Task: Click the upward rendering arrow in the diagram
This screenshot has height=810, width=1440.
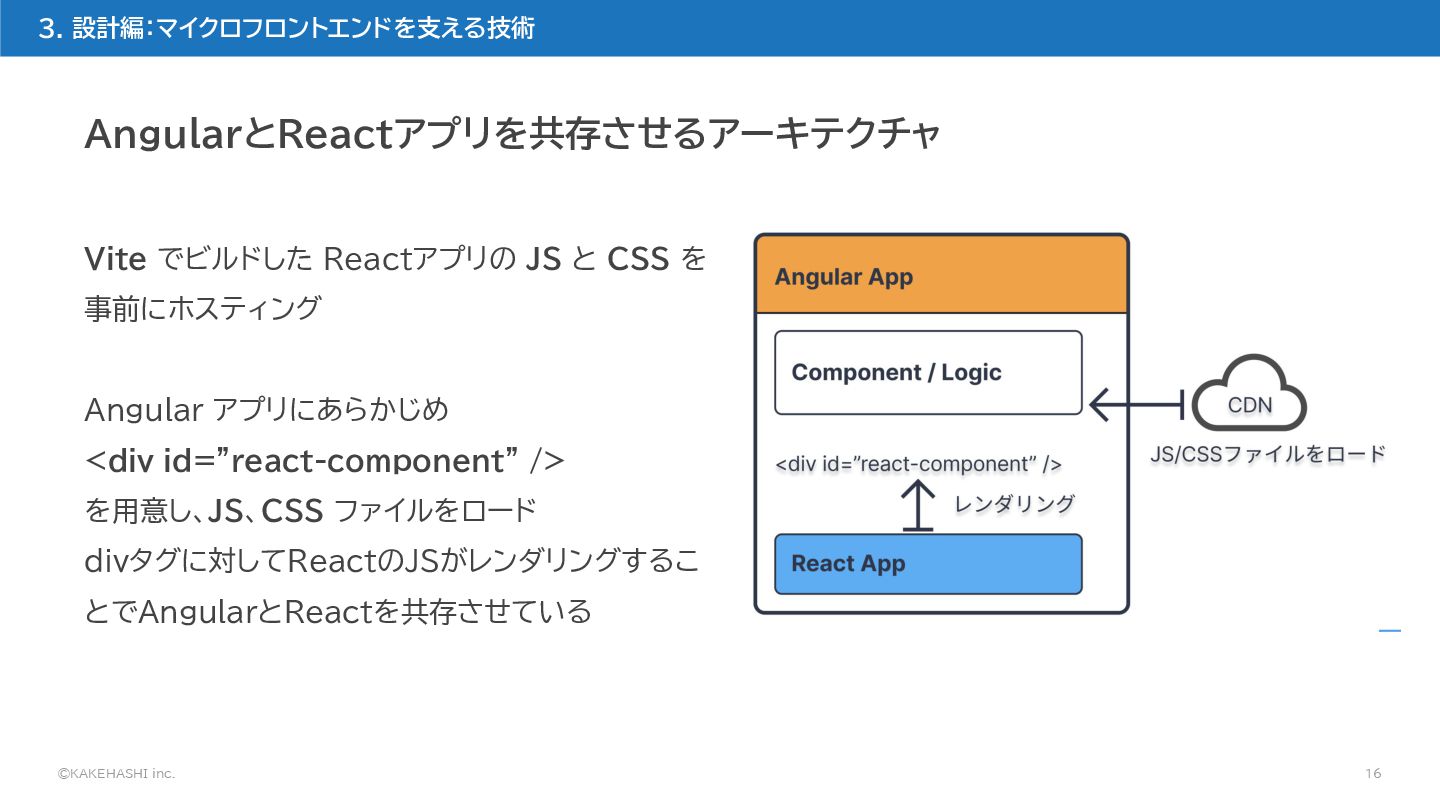Action: [x=917, y=504]
